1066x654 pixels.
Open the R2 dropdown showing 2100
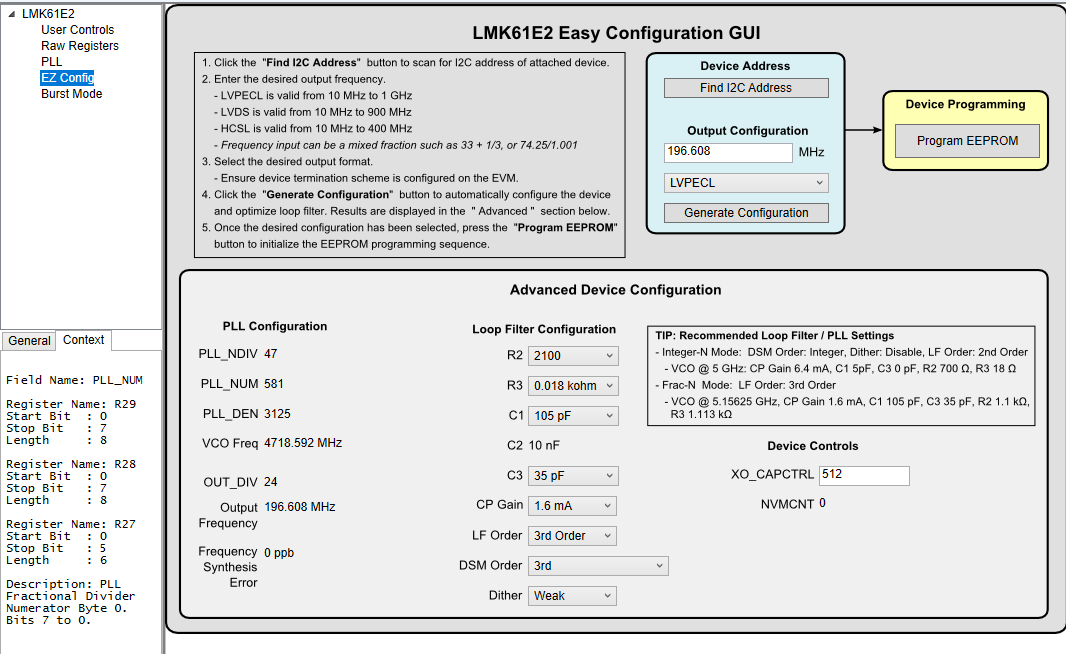pyautogui.click(x=573, y=356)
